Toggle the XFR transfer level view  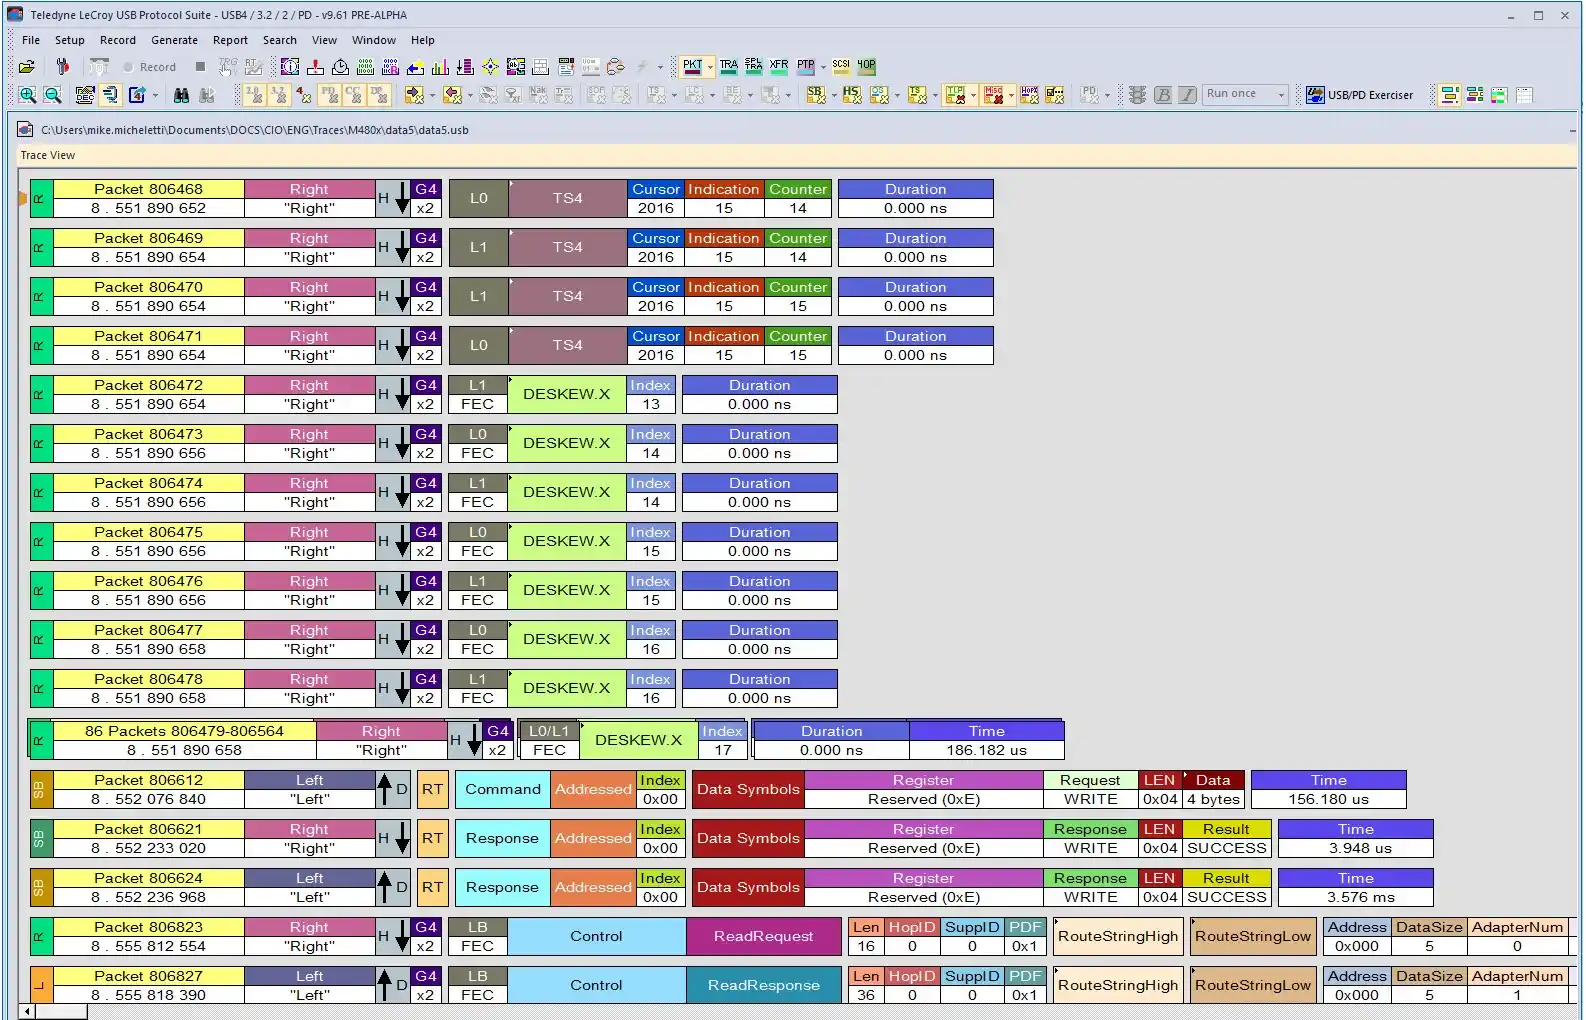click(x=778, y=66)
